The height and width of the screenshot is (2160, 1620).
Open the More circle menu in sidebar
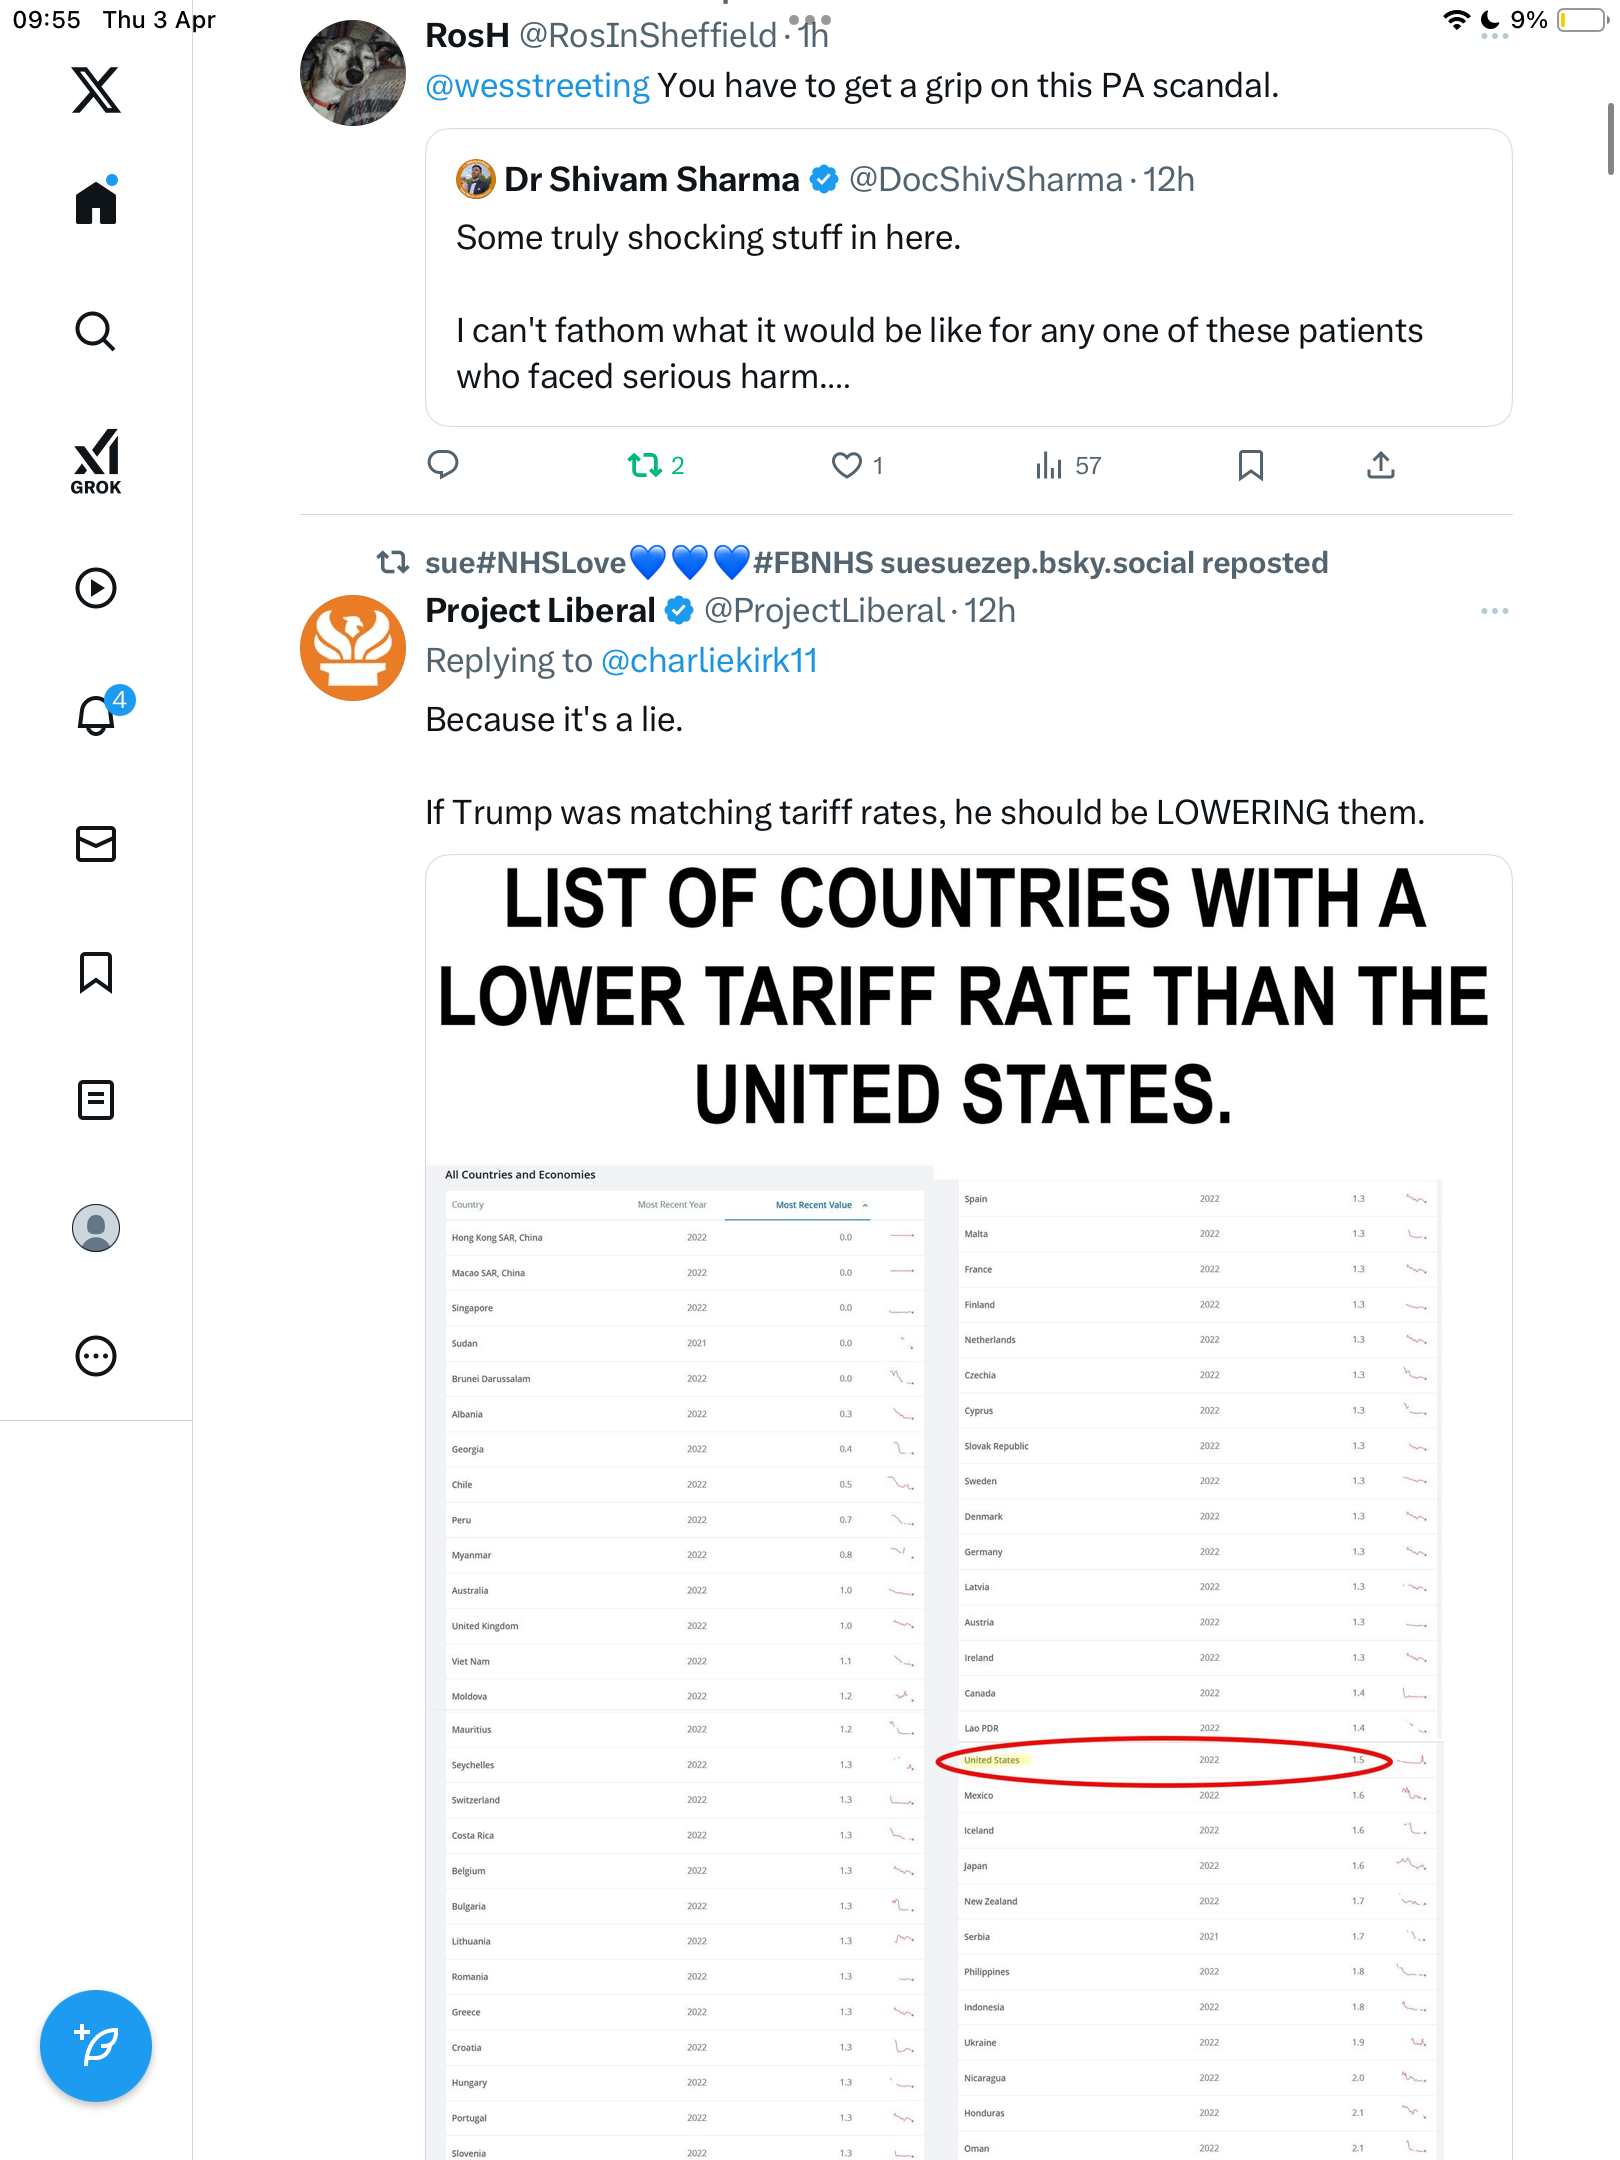click(x=96, y=1356)
